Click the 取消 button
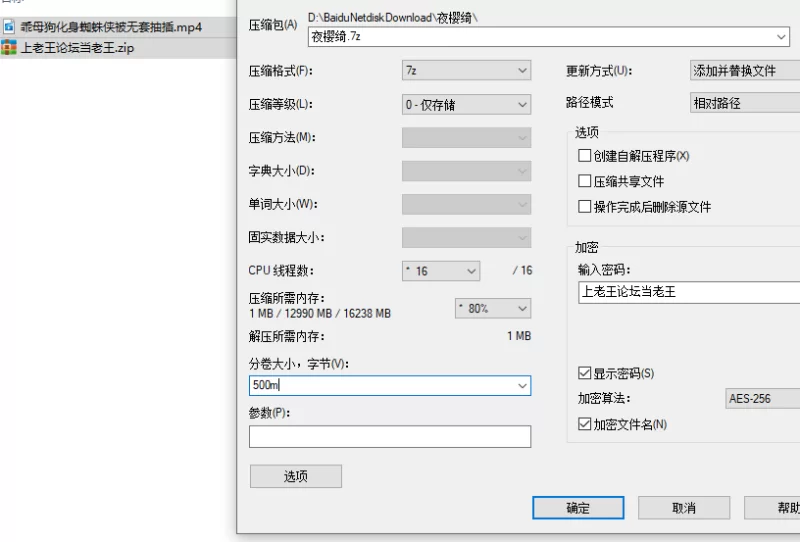 pyautogui.click(x=684, y=508)
